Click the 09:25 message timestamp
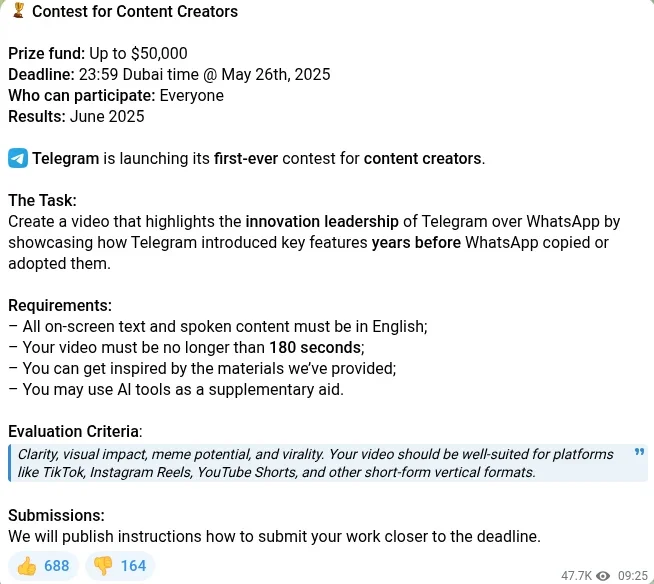Image resolution: width=654 pixels, height=584 pixels. click(633, 576)
